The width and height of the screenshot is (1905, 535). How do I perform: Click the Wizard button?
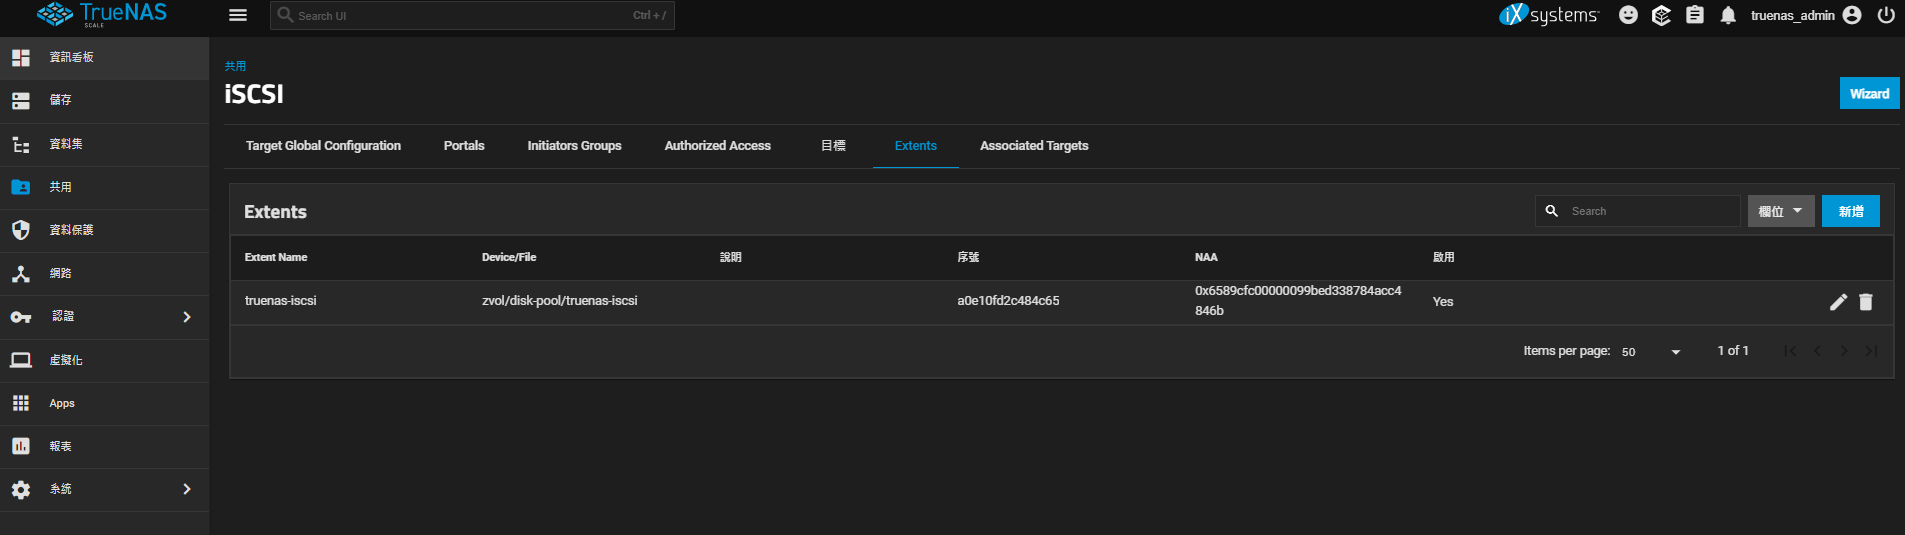coord(1868,94)
